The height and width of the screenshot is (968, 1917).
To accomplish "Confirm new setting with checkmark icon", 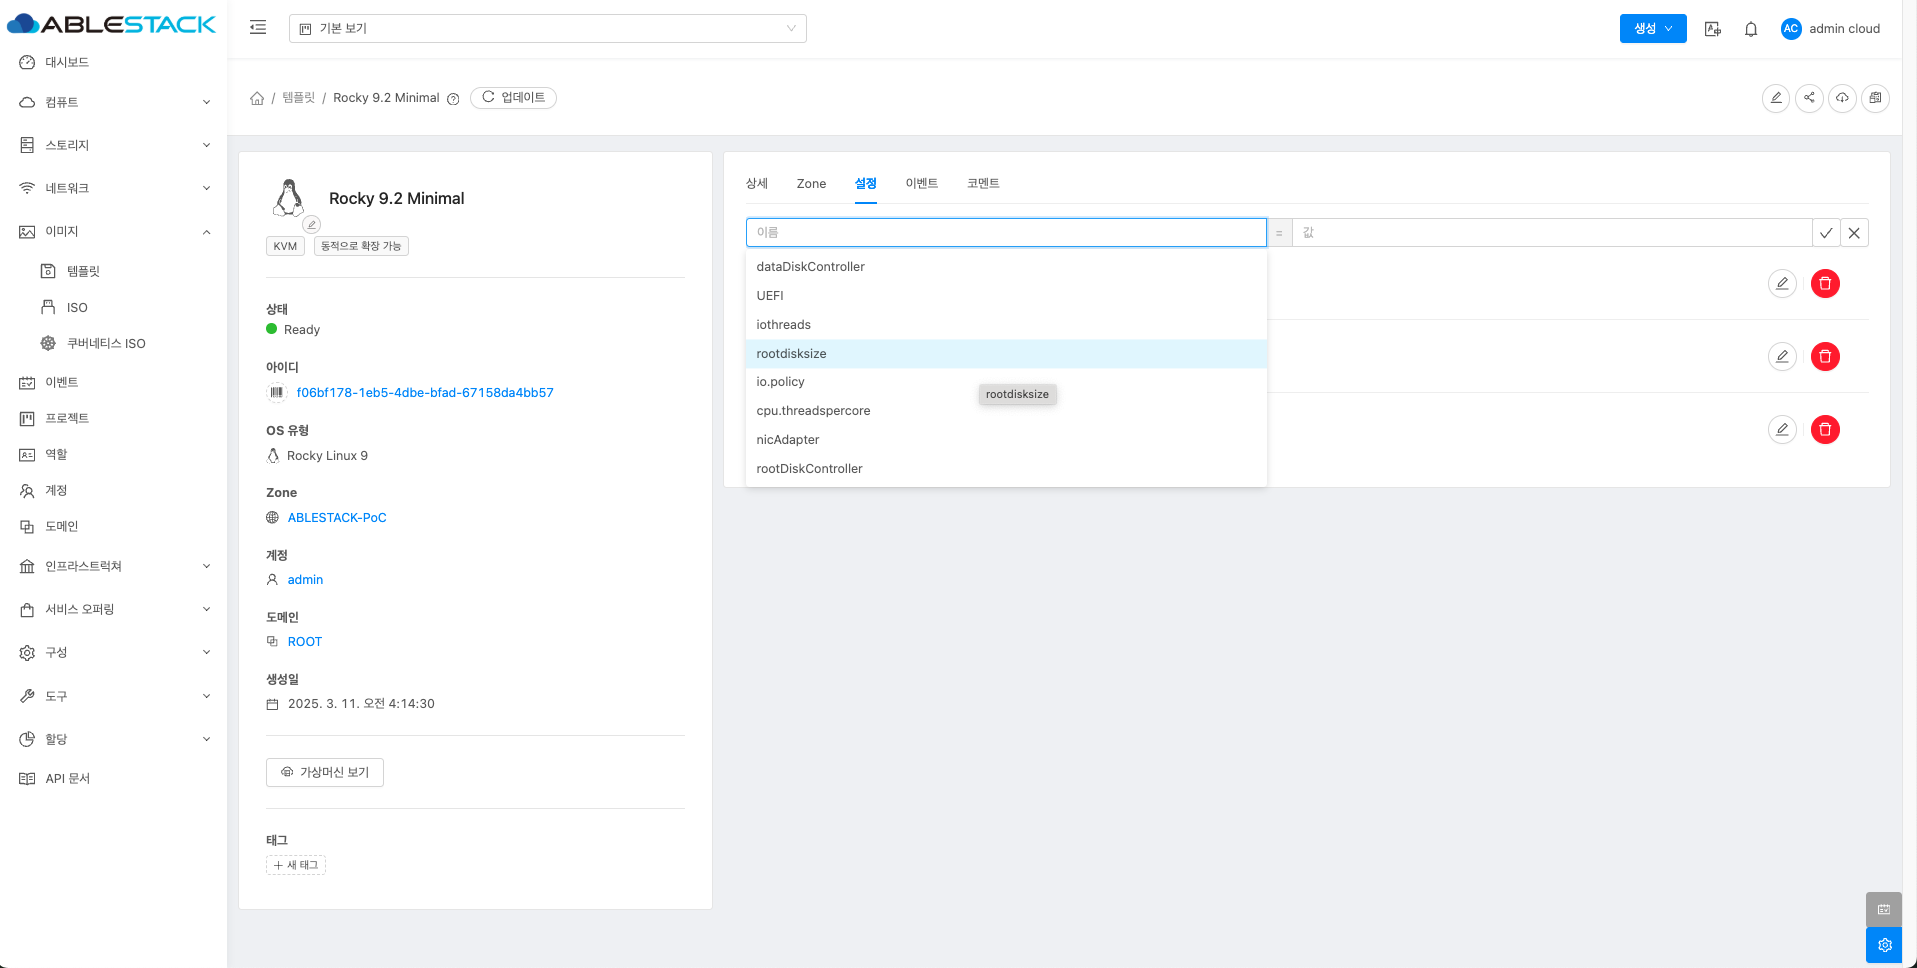I will pos(1825,233).
